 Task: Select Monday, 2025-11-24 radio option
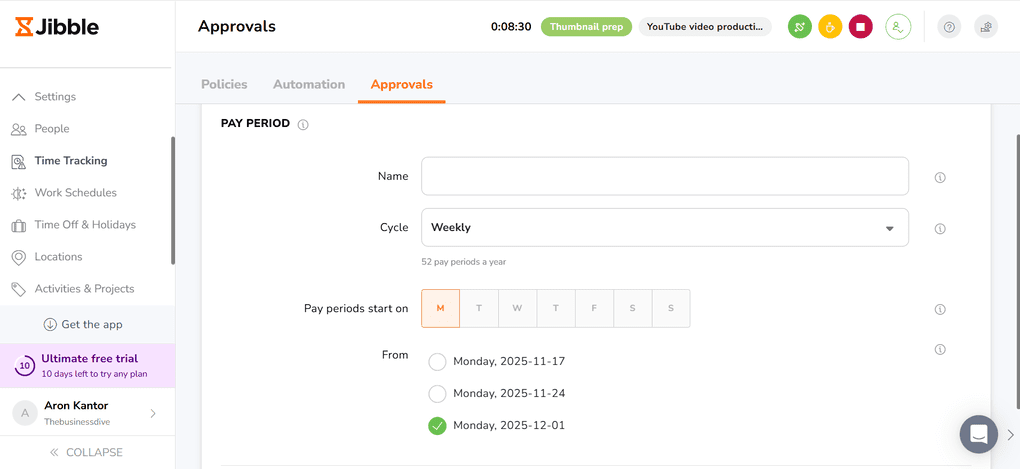(x=437, y=394)
